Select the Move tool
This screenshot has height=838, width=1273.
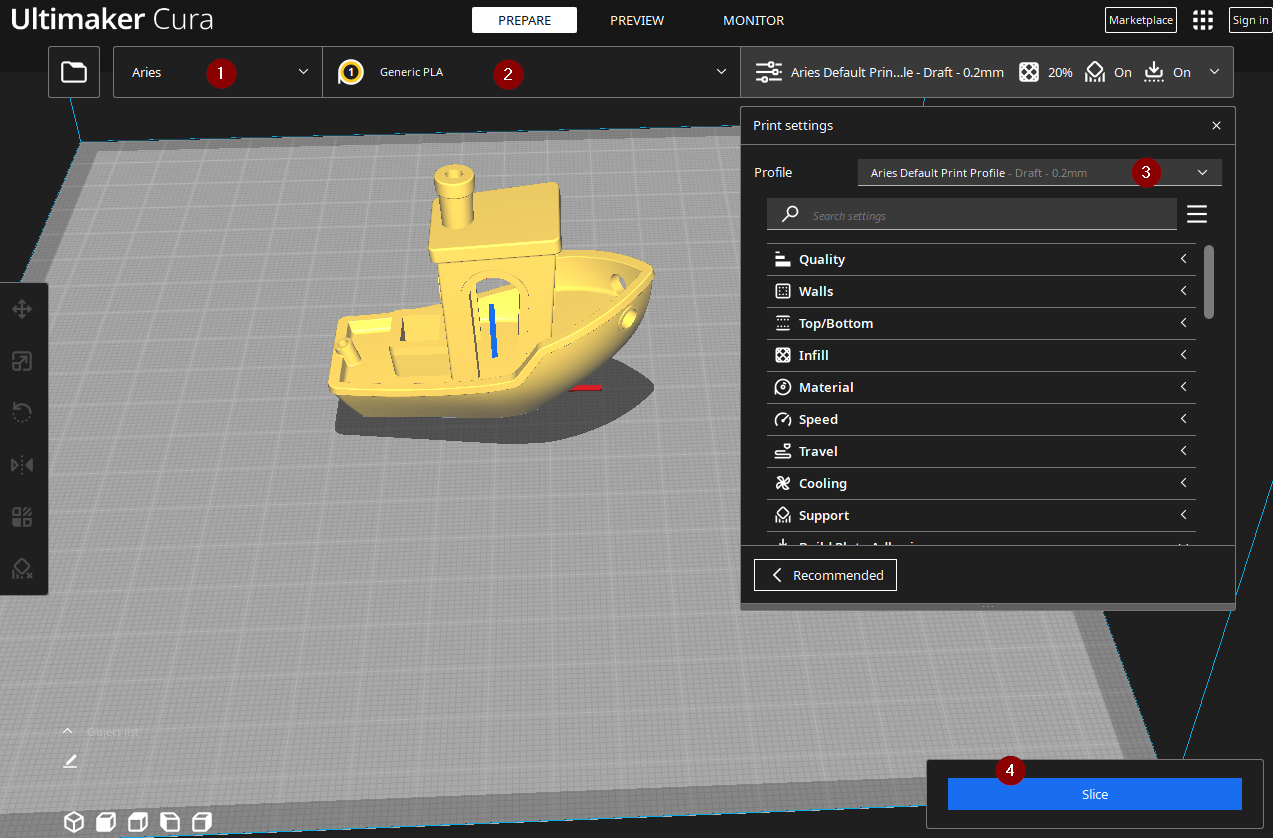pos(22,309)
